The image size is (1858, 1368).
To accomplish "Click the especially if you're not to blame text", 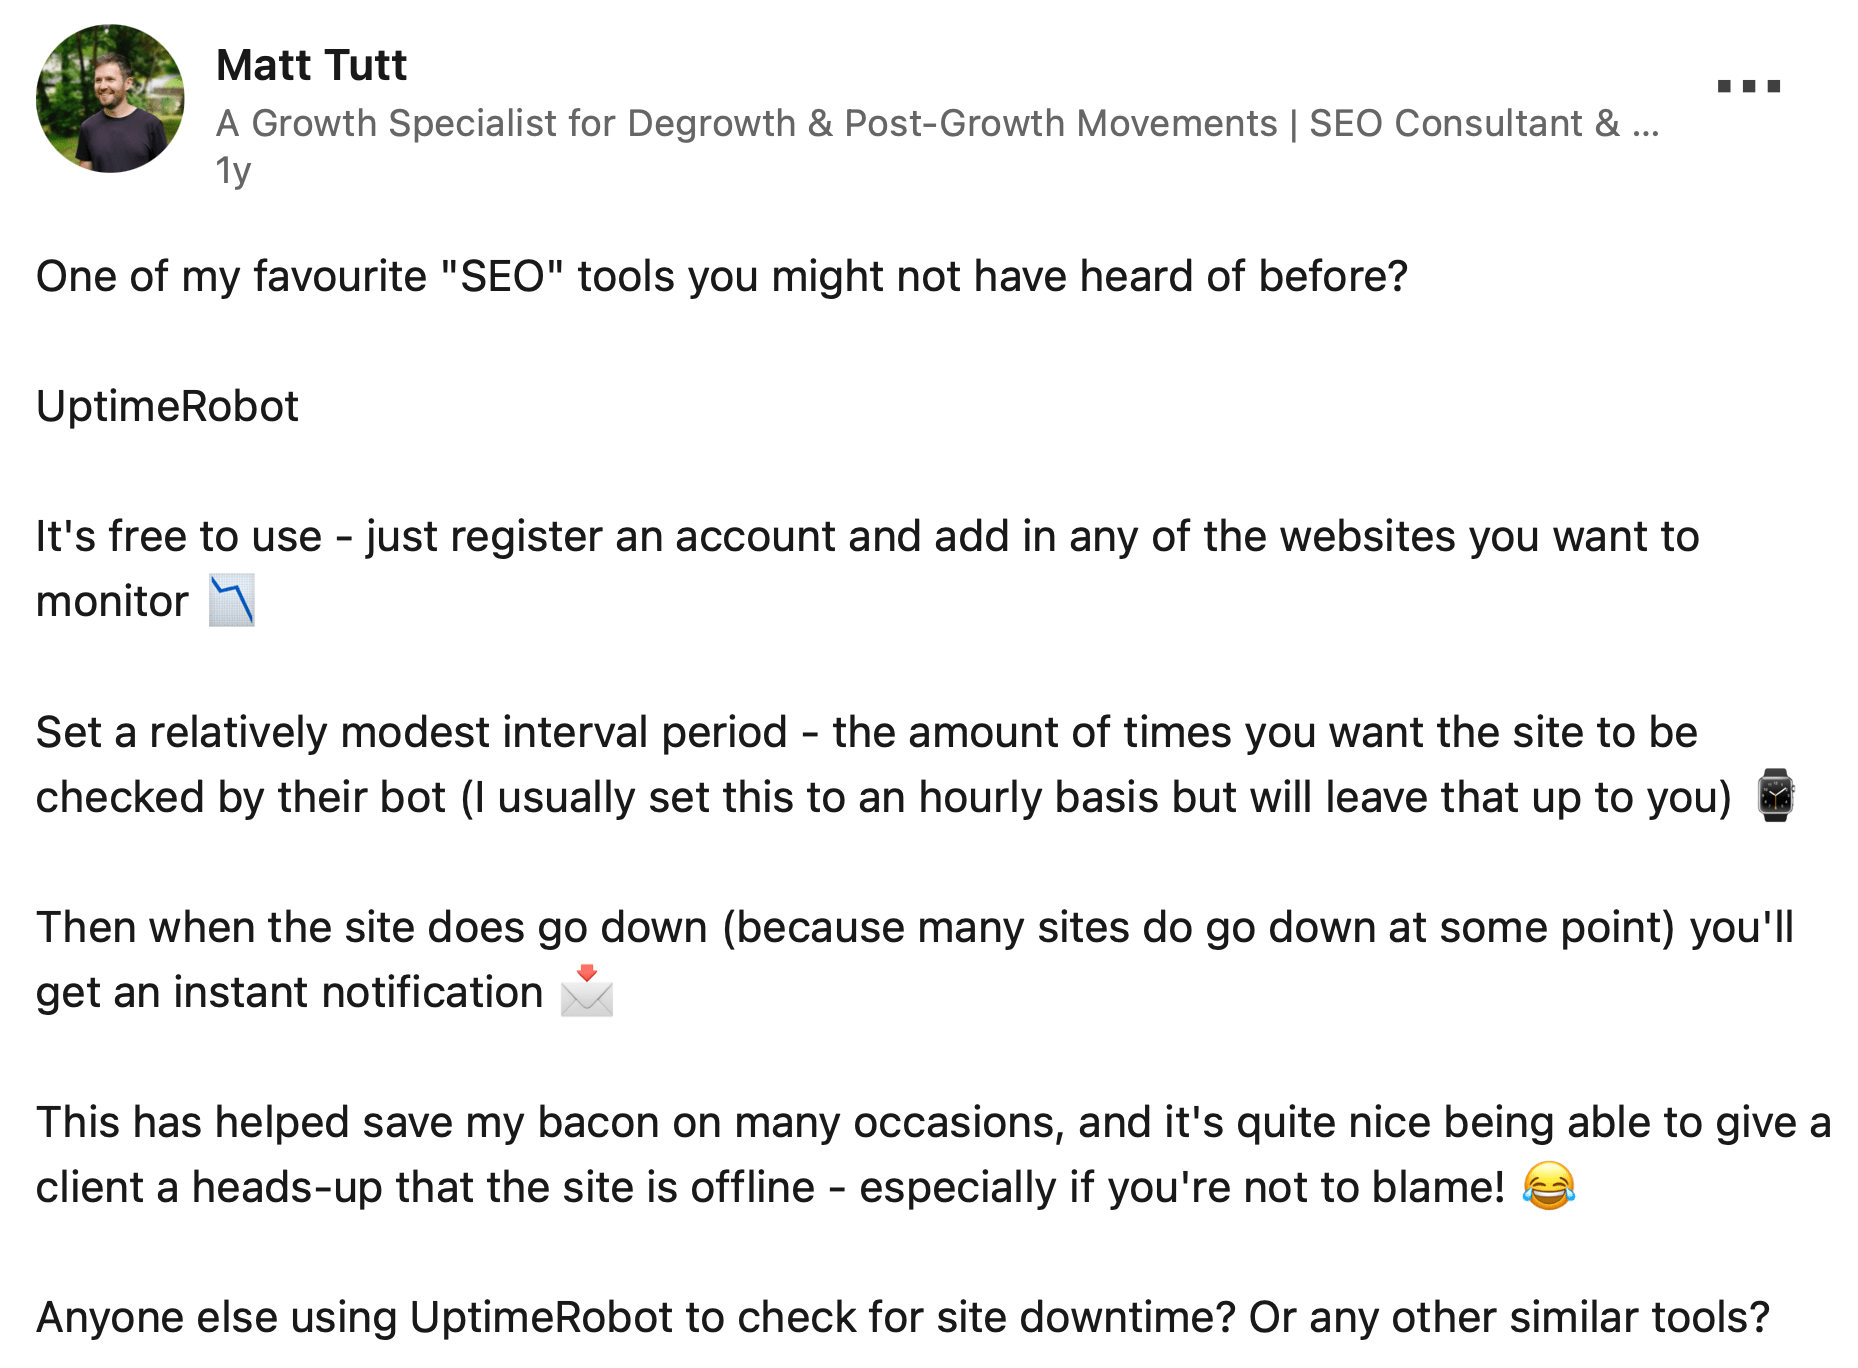I will (1182, 1187).
